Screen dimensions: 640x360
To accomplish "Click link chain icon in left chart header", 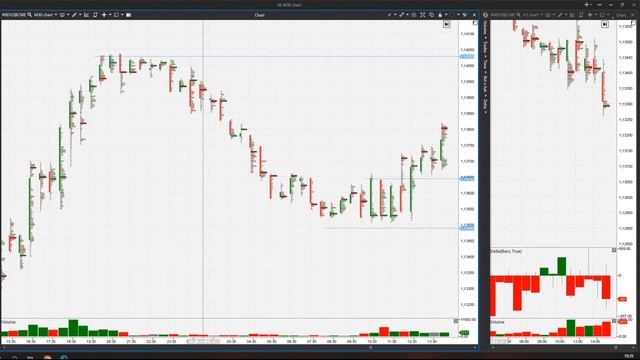I will tap(401, 15).
